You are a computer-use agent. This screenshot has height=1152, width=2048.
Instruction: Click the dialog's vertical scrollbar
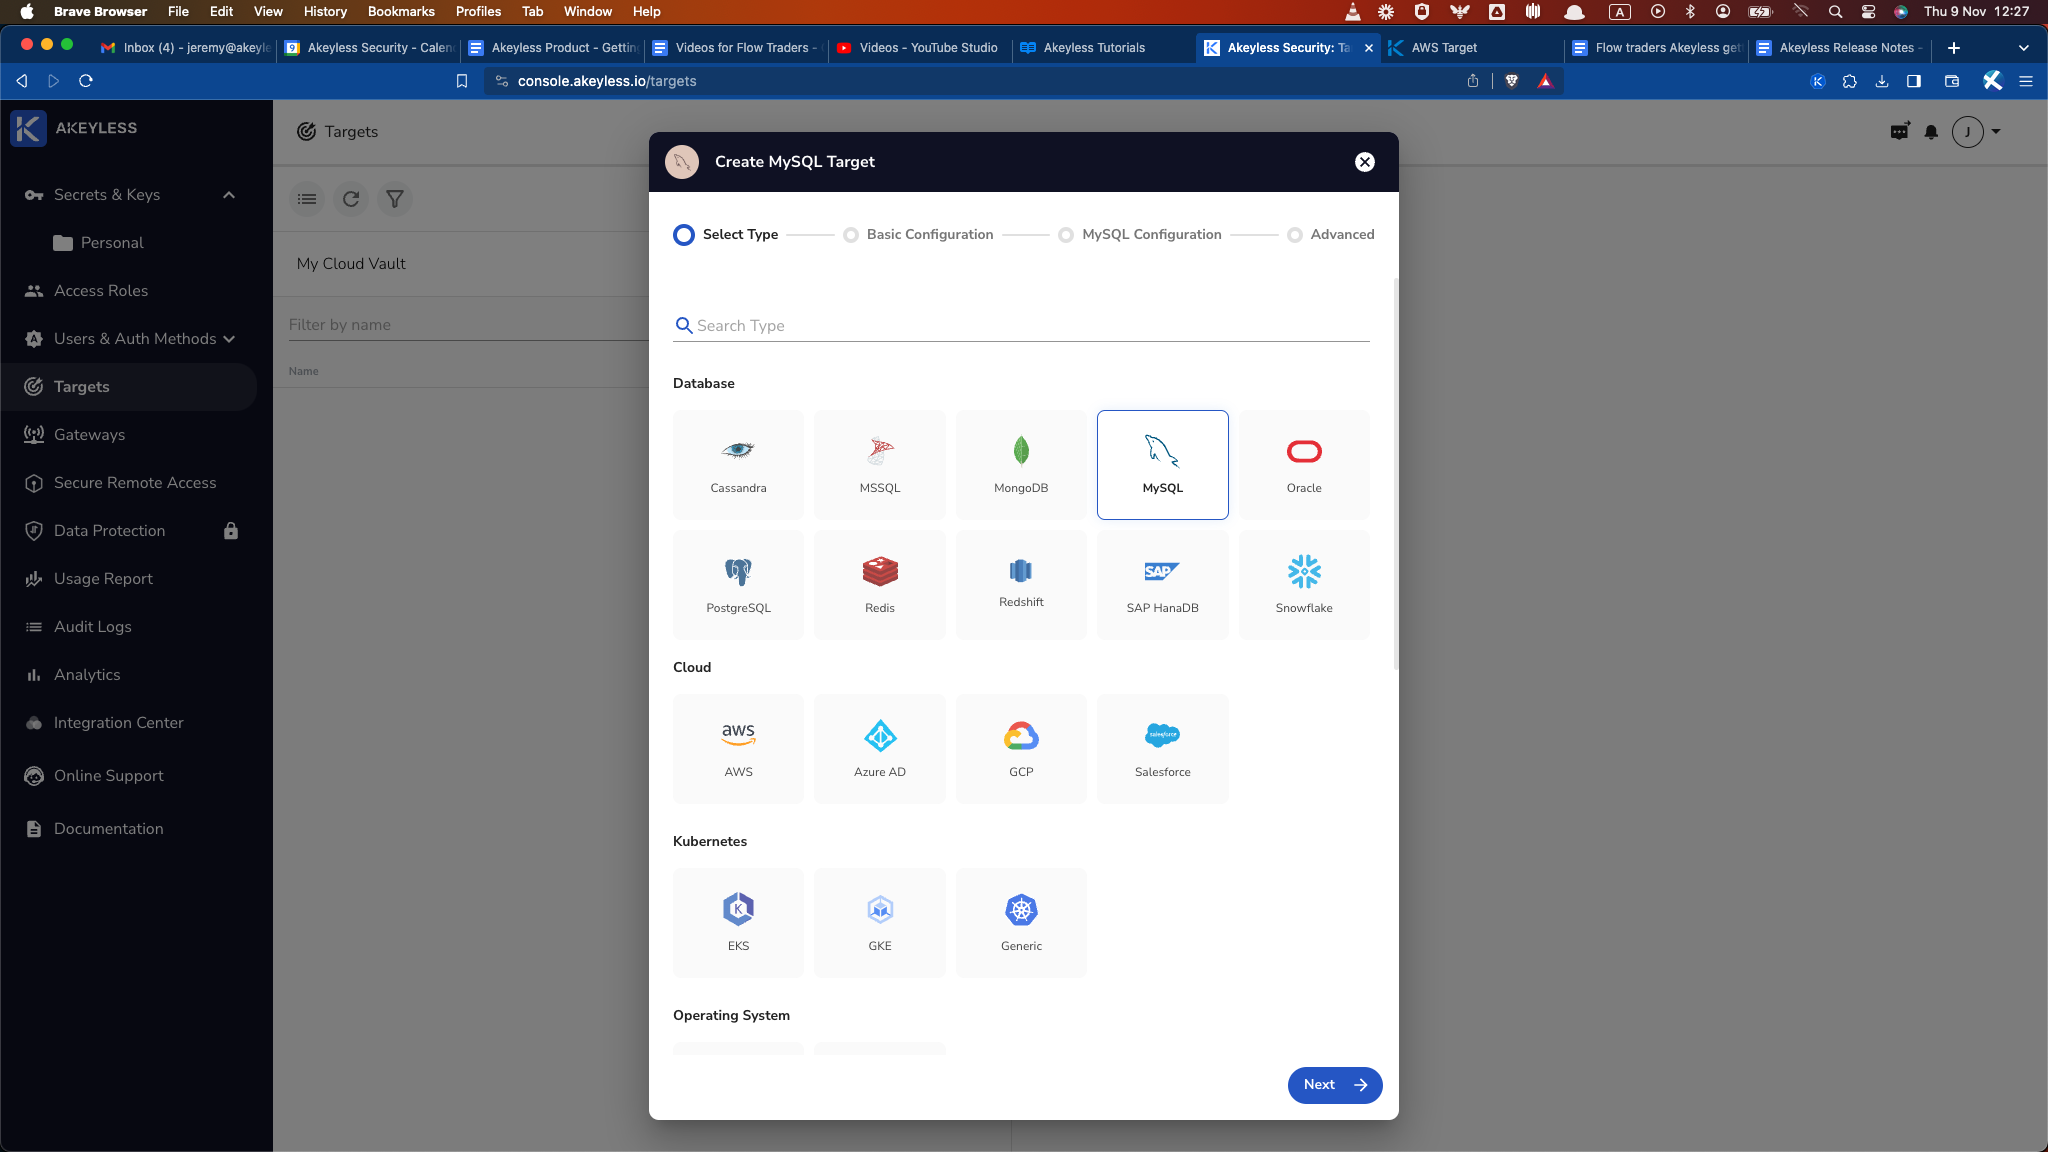click(x=1395, y=475)
